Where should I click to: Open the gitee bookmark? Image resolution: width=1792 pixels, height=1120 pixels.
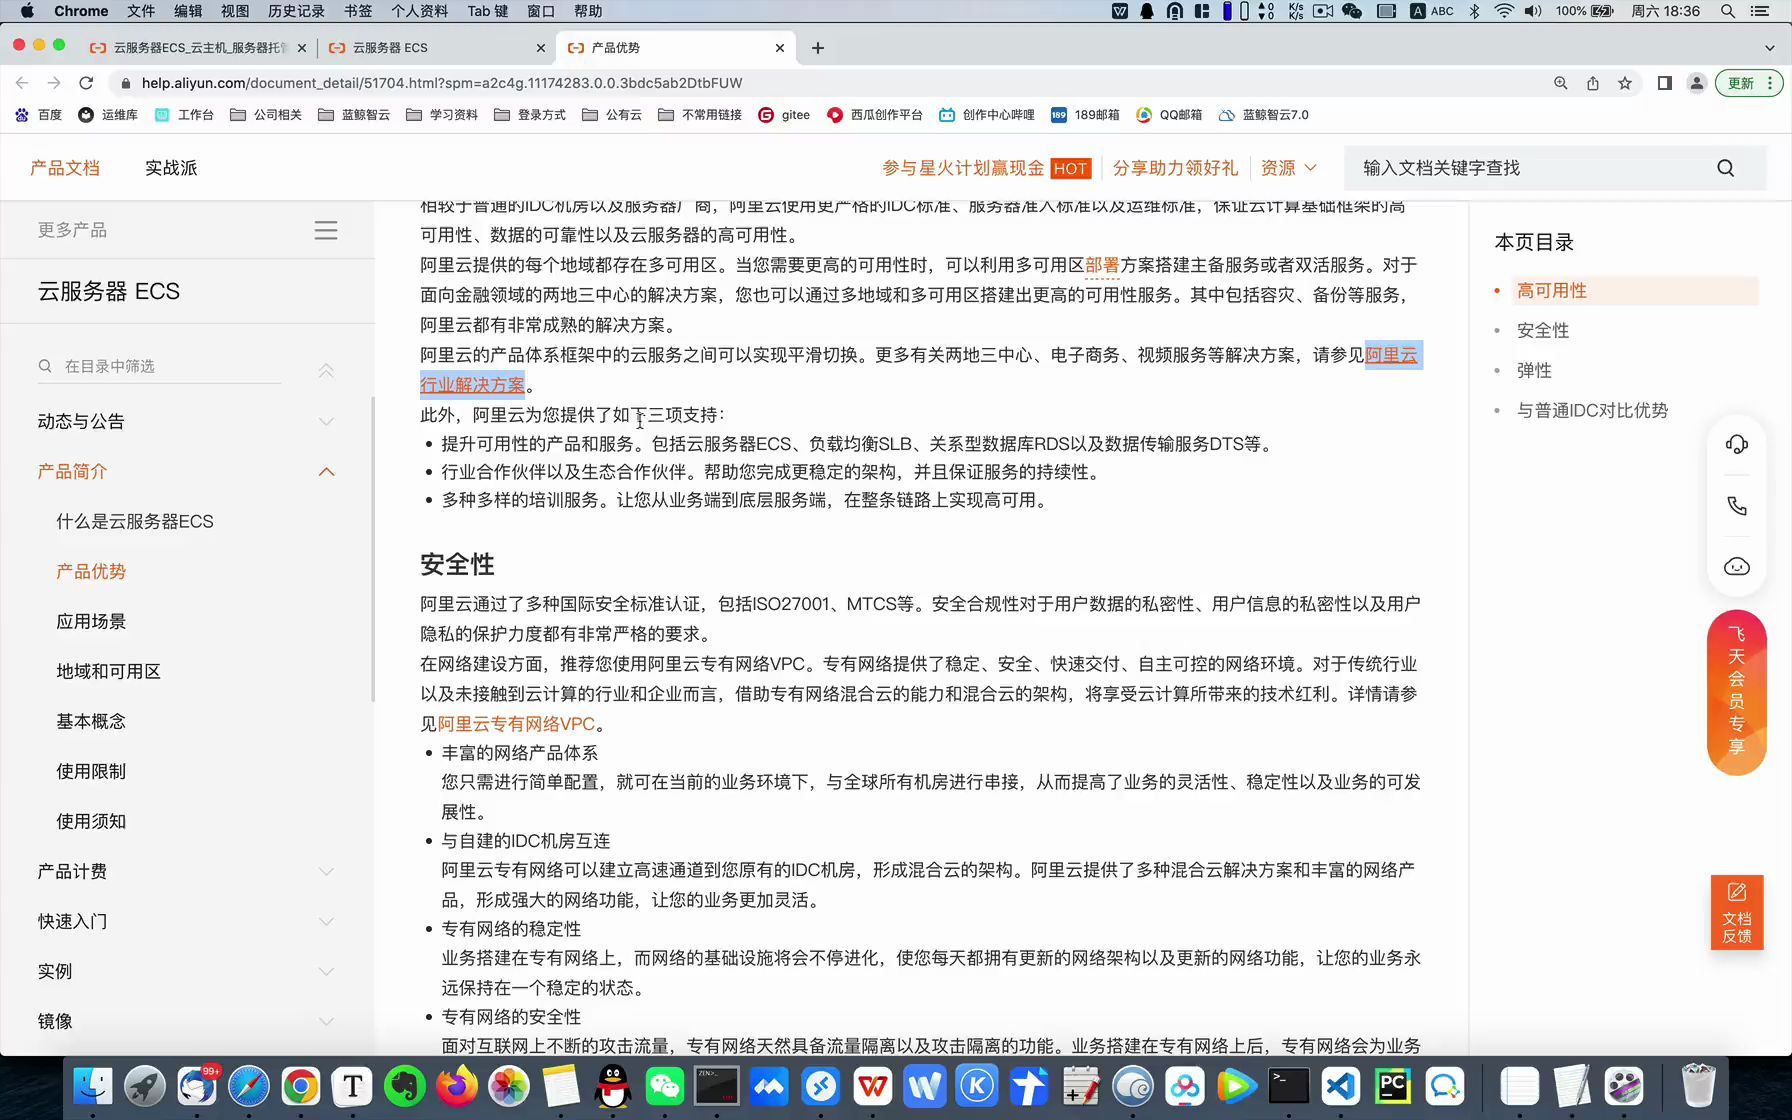[x=784, y=115]
